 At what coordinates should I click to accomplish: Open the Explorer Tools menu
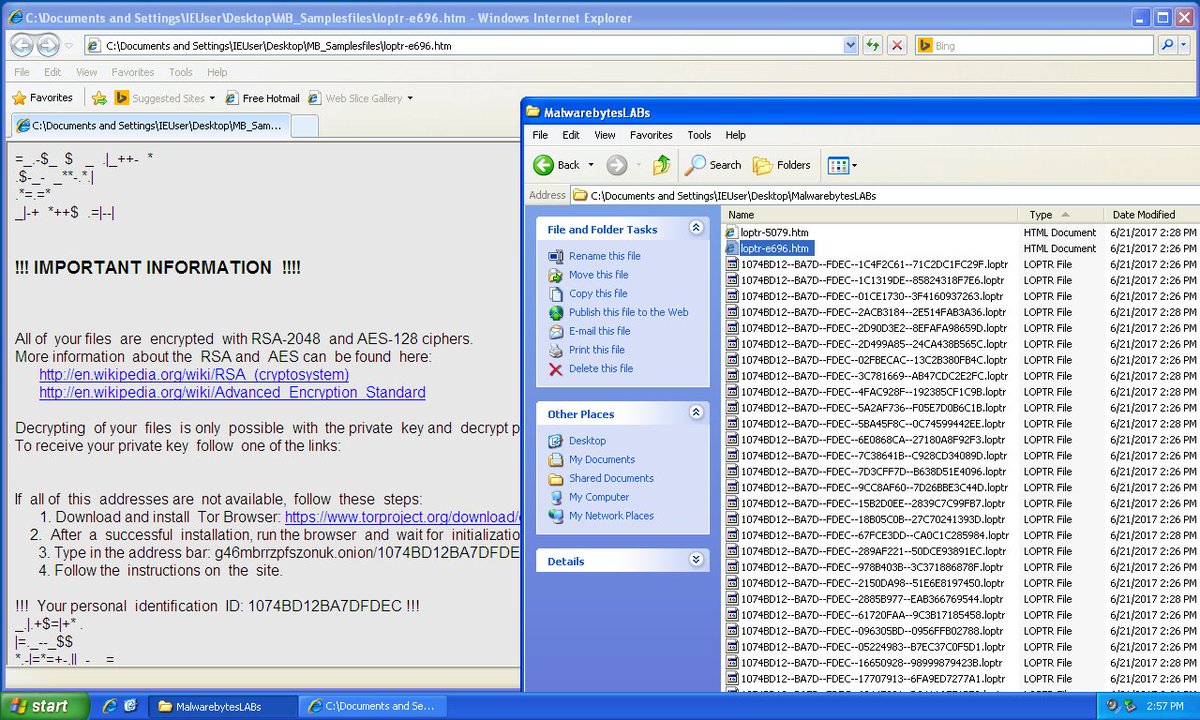699,135
